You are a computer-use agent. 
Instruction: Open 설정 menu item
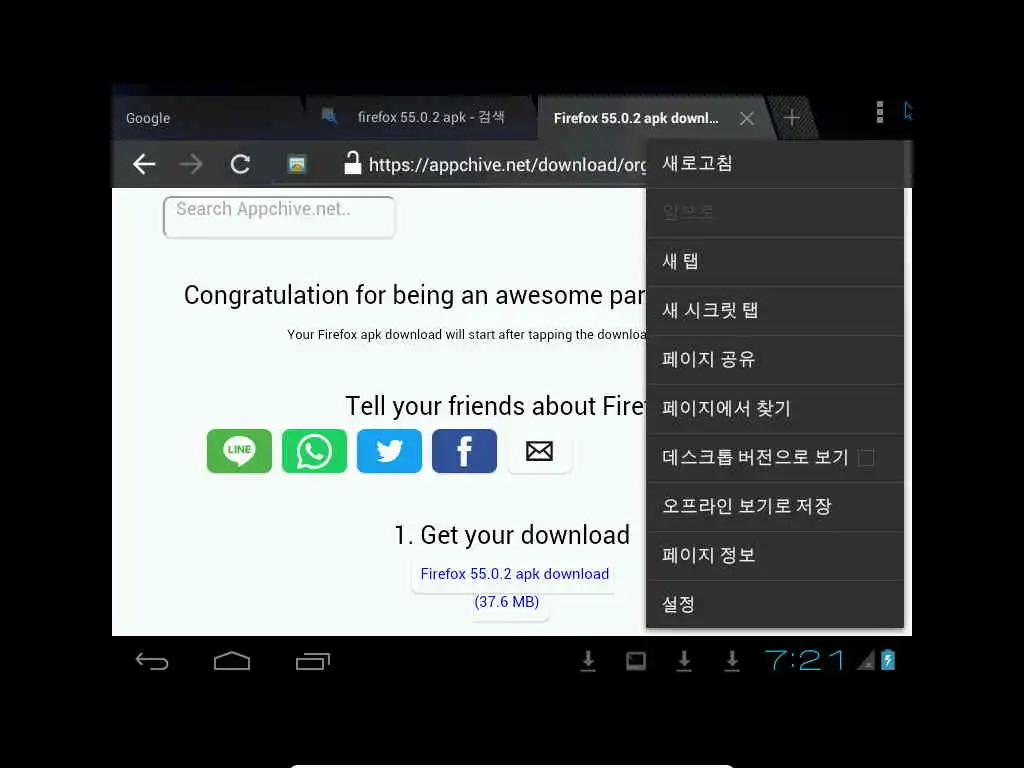775,604
